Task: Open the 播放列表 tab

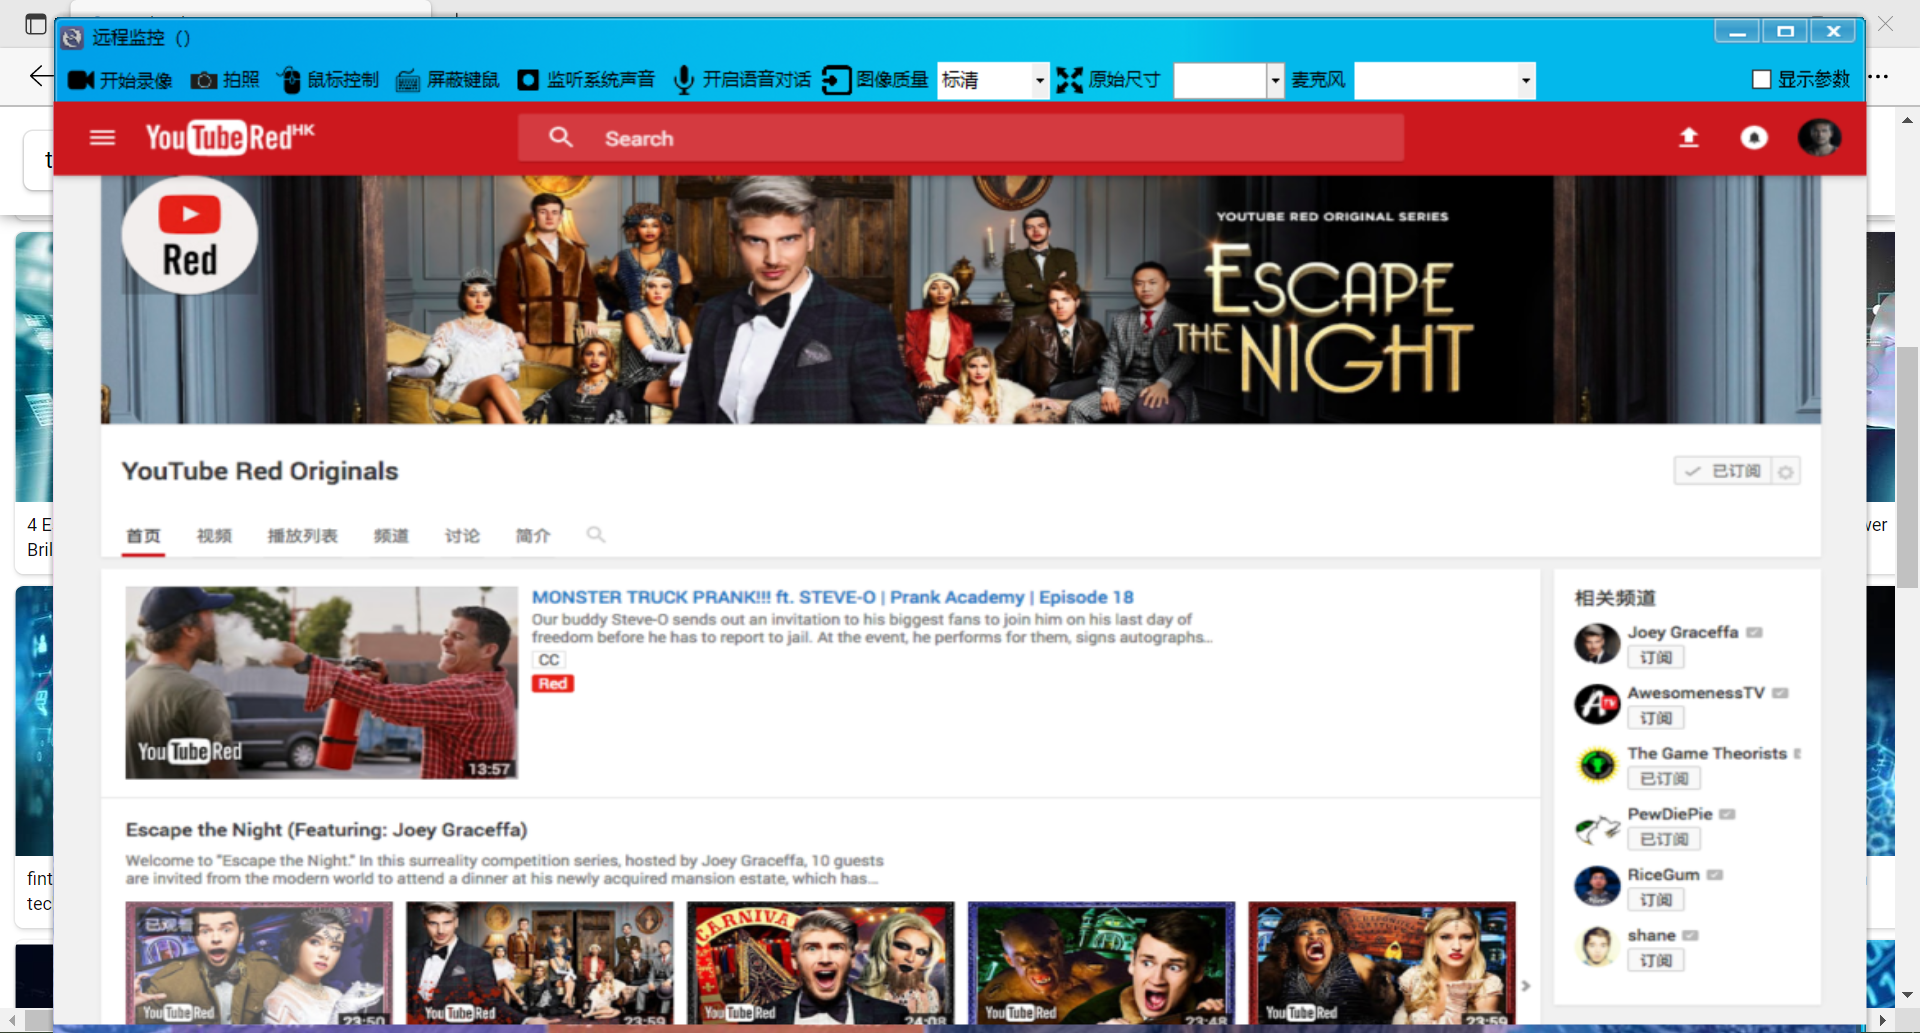Action: click(x=302, y=536)
